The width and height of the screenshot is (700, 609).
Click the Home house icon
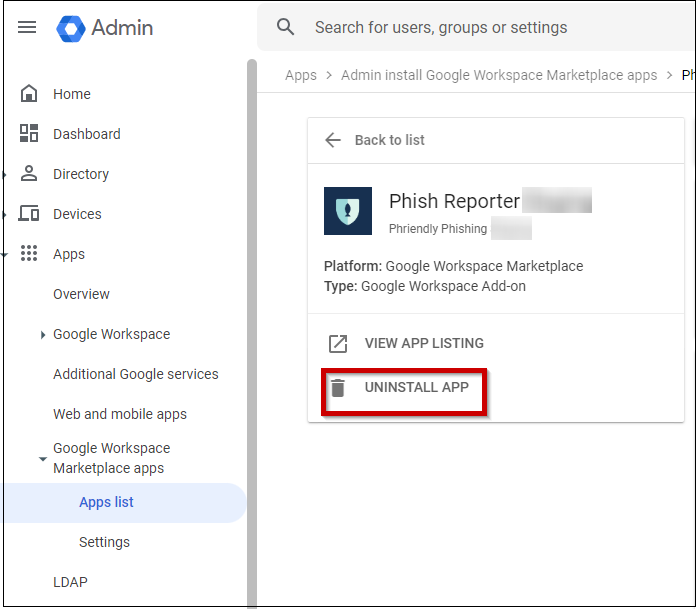tap(29, 93)
